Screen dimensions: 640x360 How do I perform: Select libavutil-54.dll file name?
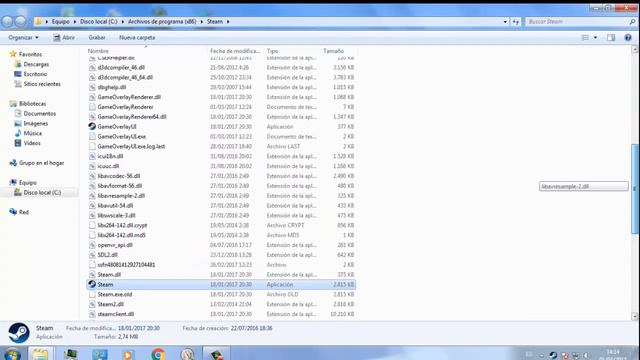coord(115,205)
